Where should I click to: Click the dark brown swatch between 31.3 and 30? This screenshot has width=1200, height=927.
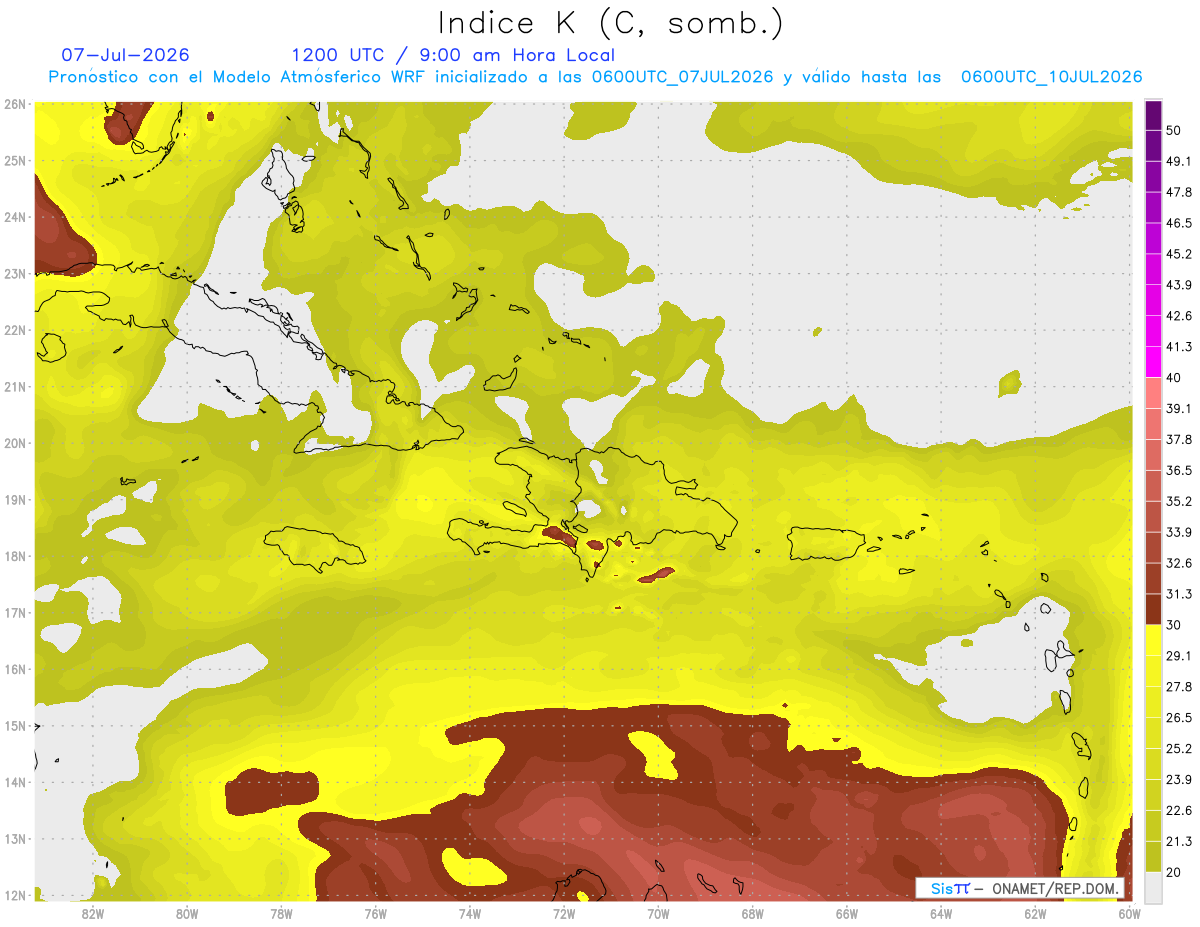[x=1153, y=609]
